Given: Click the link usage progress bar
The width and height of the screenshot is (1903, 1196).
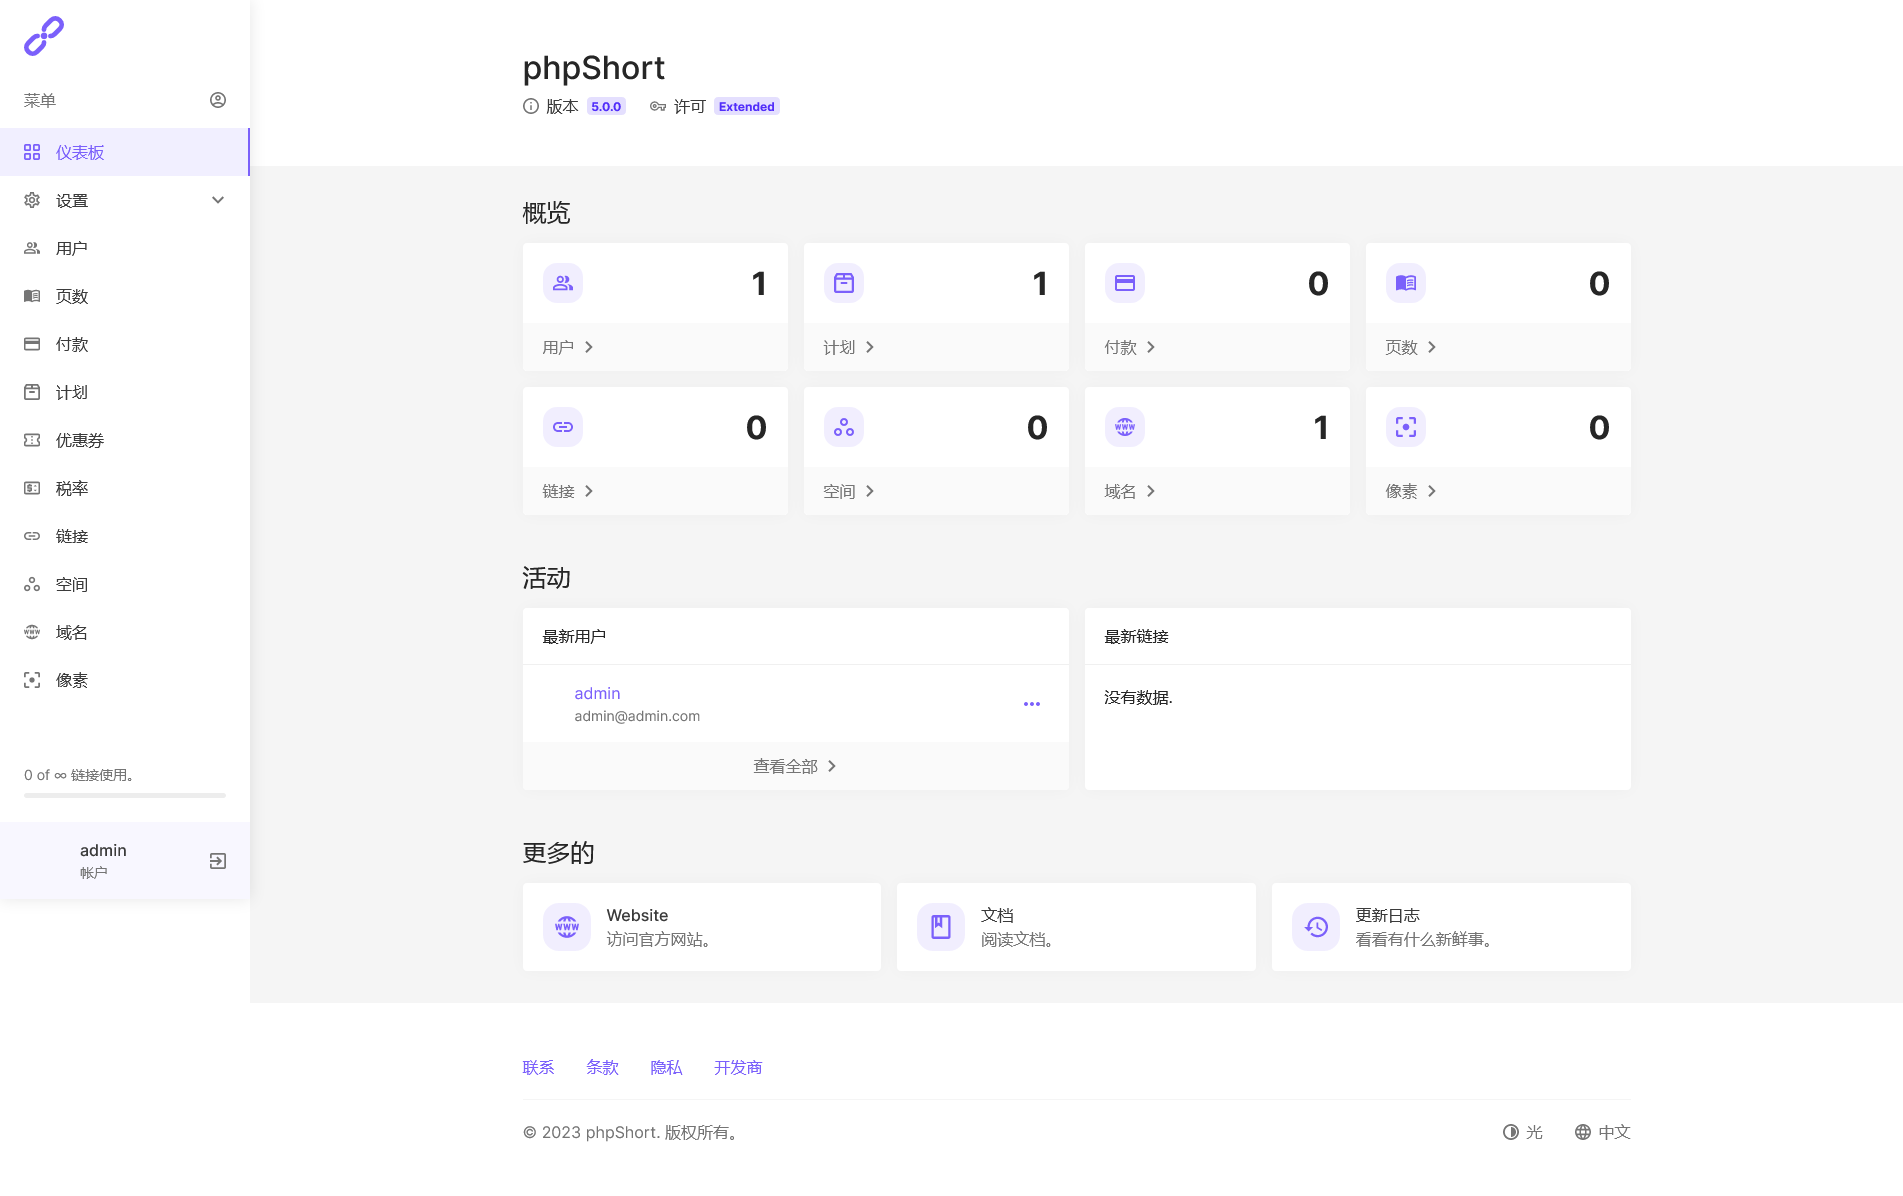Looking at the screenshot, I should coord(125,795).
